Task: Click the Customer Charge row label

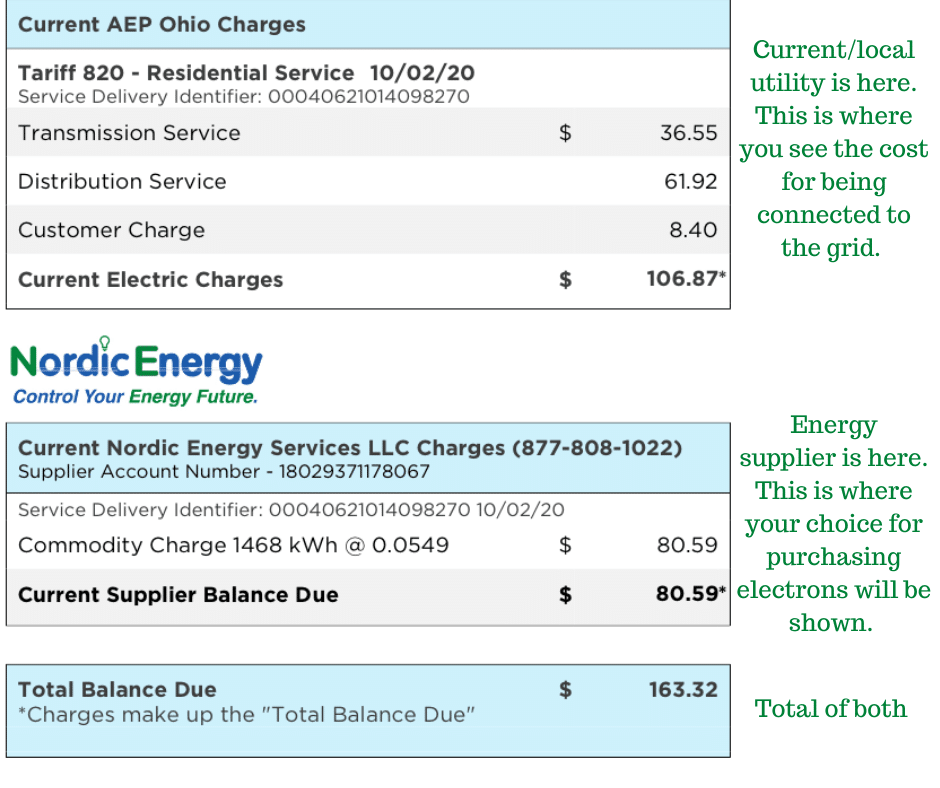Action: coord(111,230)
